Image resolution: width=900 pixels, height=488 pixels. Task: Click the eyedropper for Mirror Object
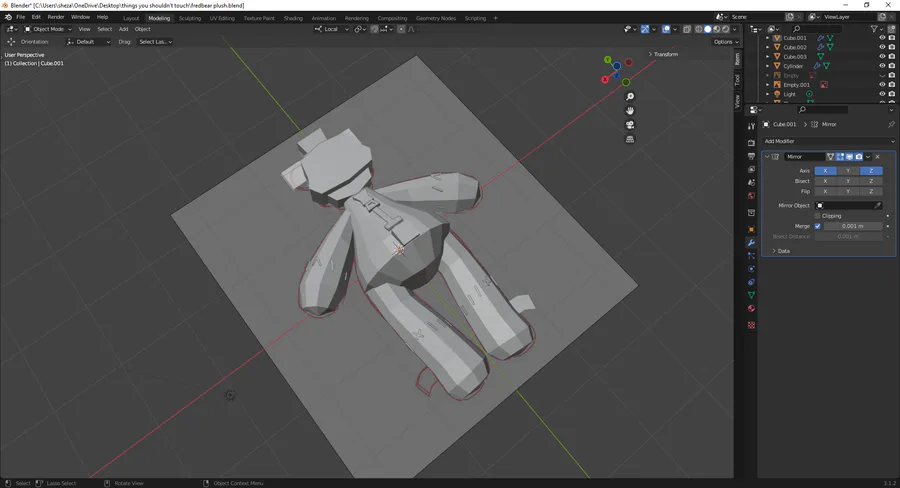877,206
